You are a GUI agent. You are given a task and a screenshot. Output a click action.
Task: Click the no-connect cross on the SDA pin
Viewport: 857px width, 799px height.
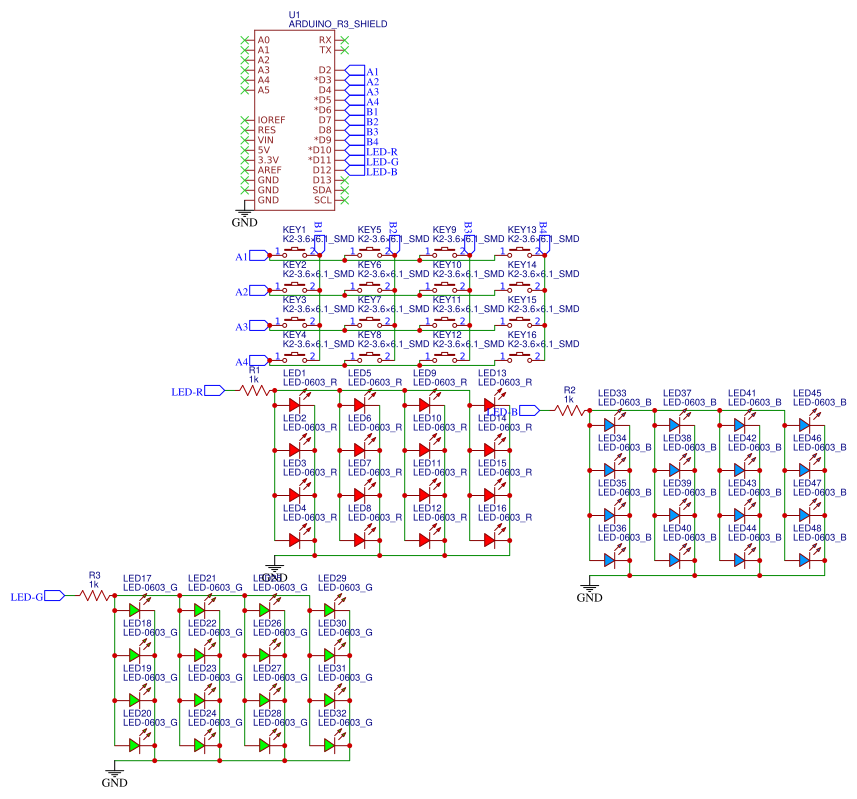pos(344,190)
